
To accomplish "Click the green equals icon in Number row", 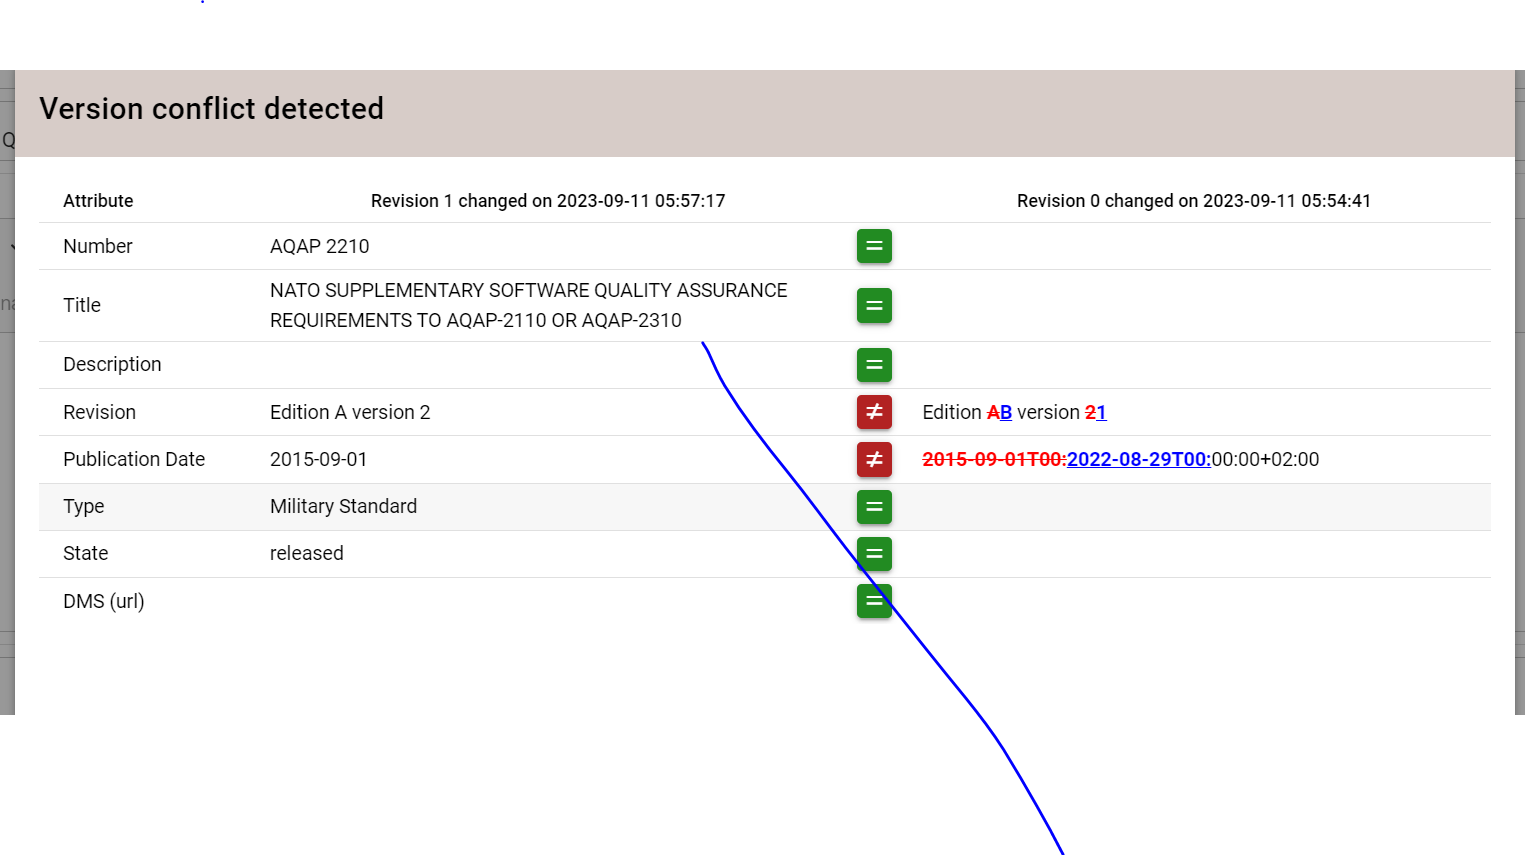I will (x=874, y=246).
